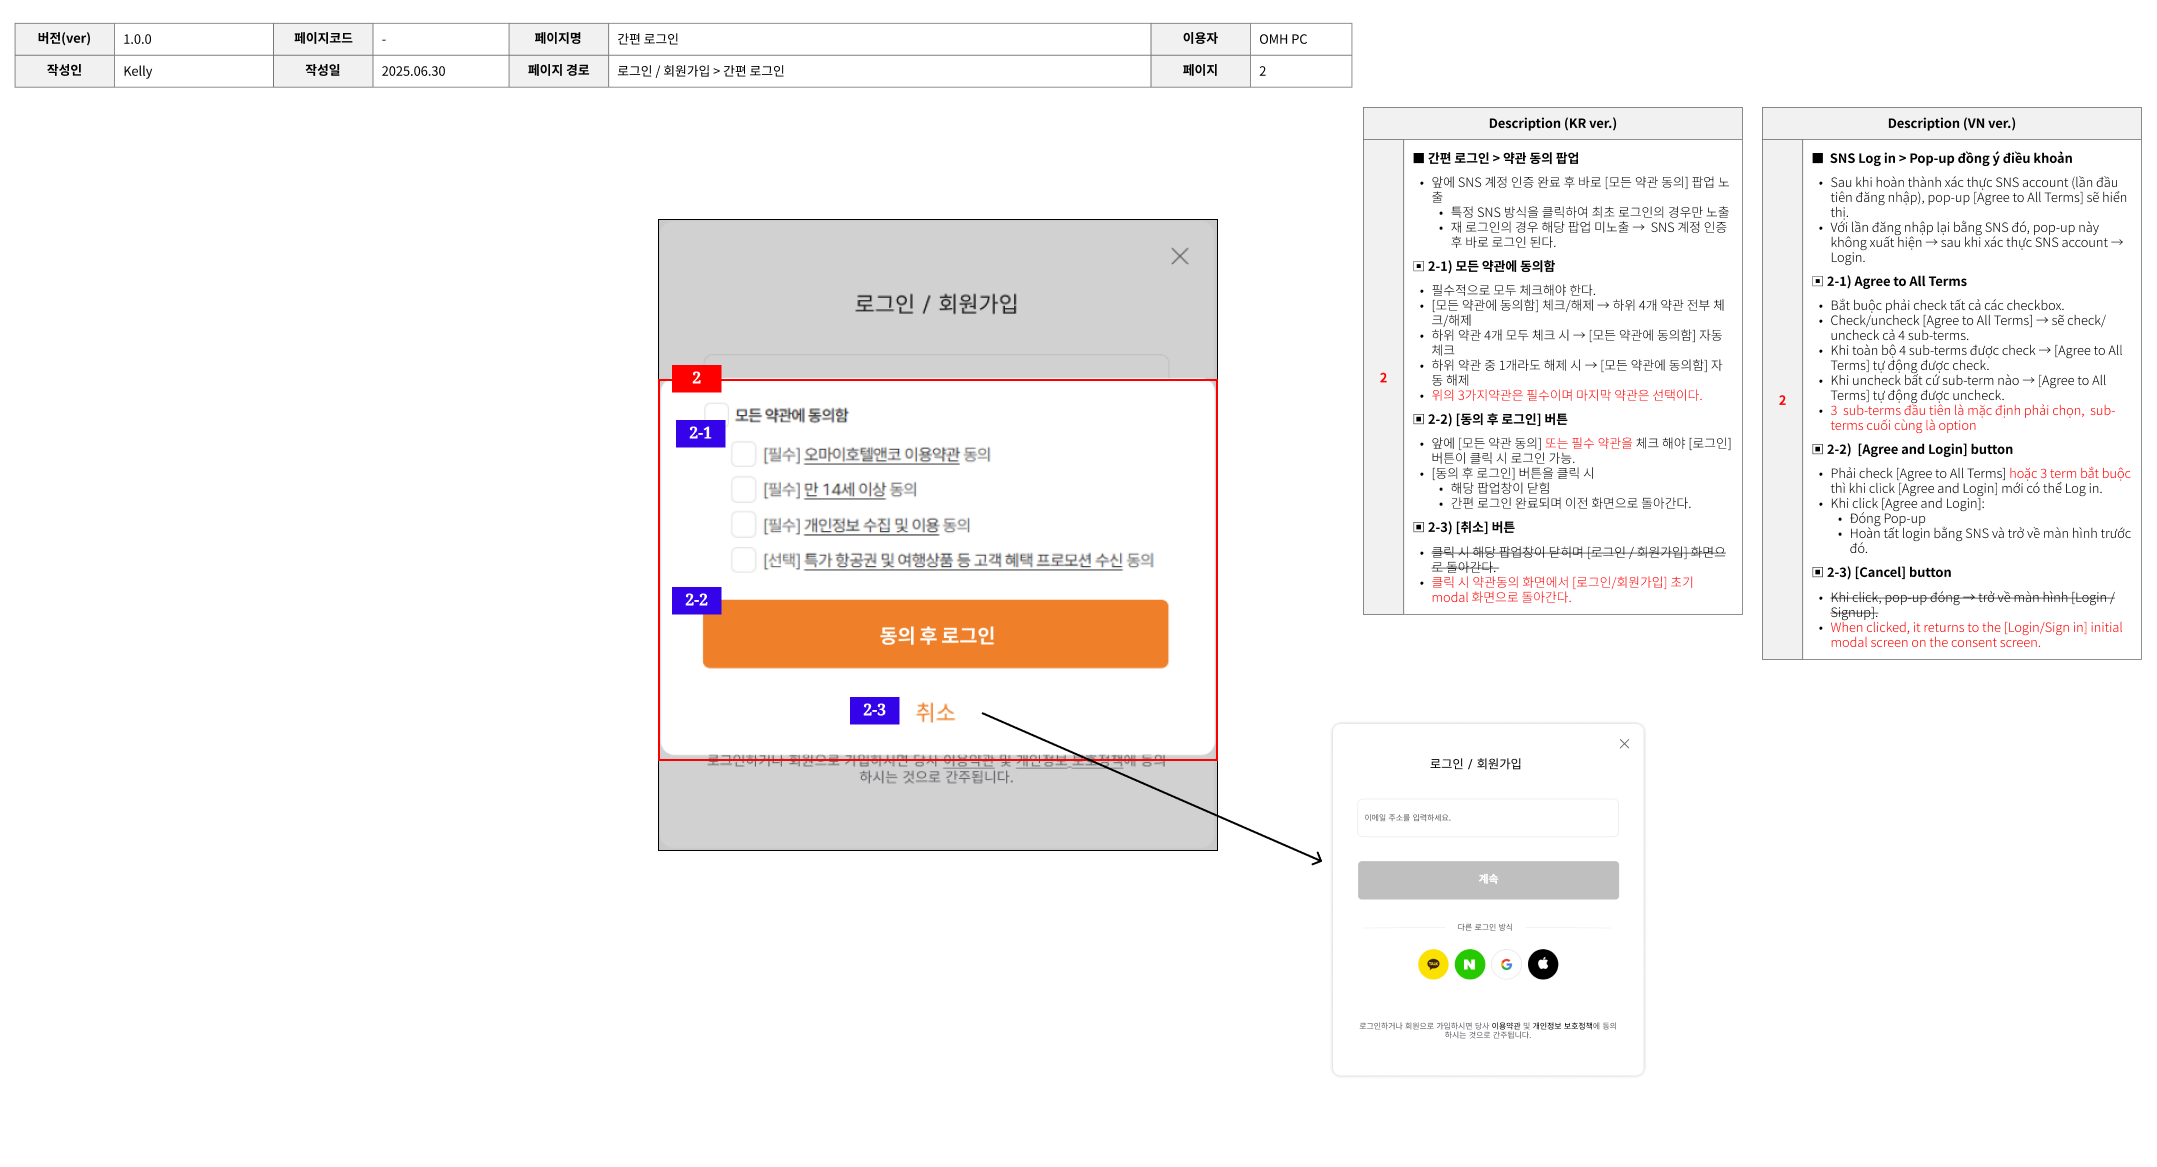Click the black Apple login icon
Viewport: 2157px width, 1167px height.
click(1543, 964)
